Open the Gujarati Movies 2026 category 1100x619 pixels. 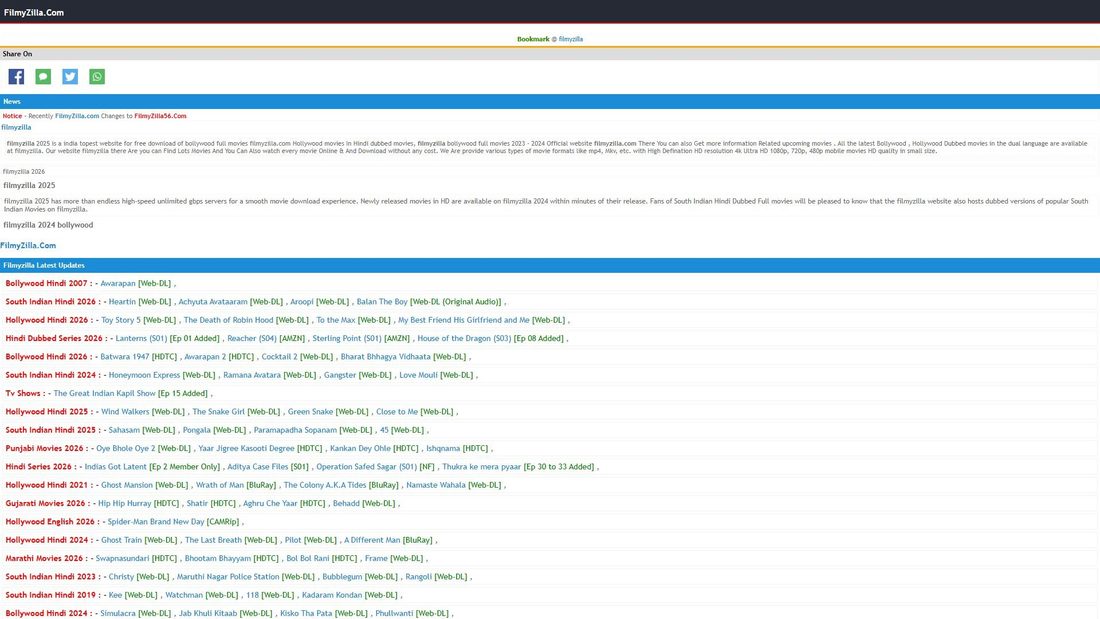coord(46,503)
